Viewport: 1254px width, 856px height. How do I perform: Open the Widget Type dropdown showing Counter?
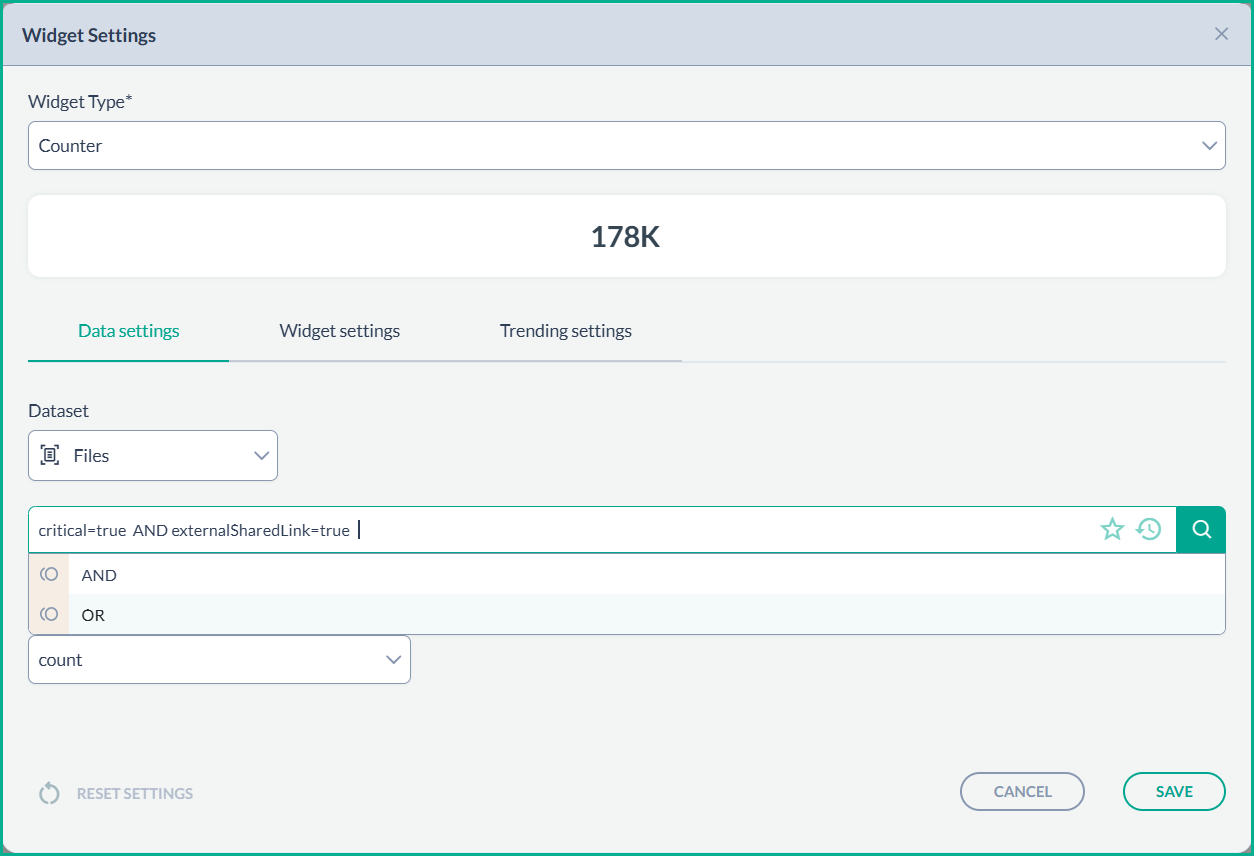click(626, 146)
